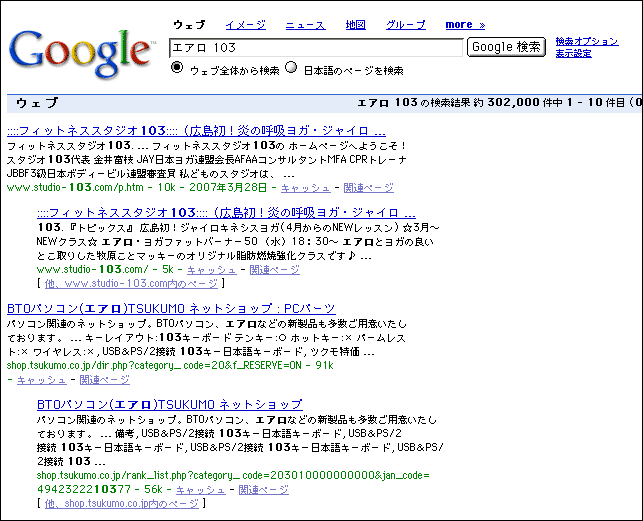Expand more results from shop.tsukumo.co.jp
The height and width of the screenshot is (521, 643).
pyautogui.click(x=122, y=504)
